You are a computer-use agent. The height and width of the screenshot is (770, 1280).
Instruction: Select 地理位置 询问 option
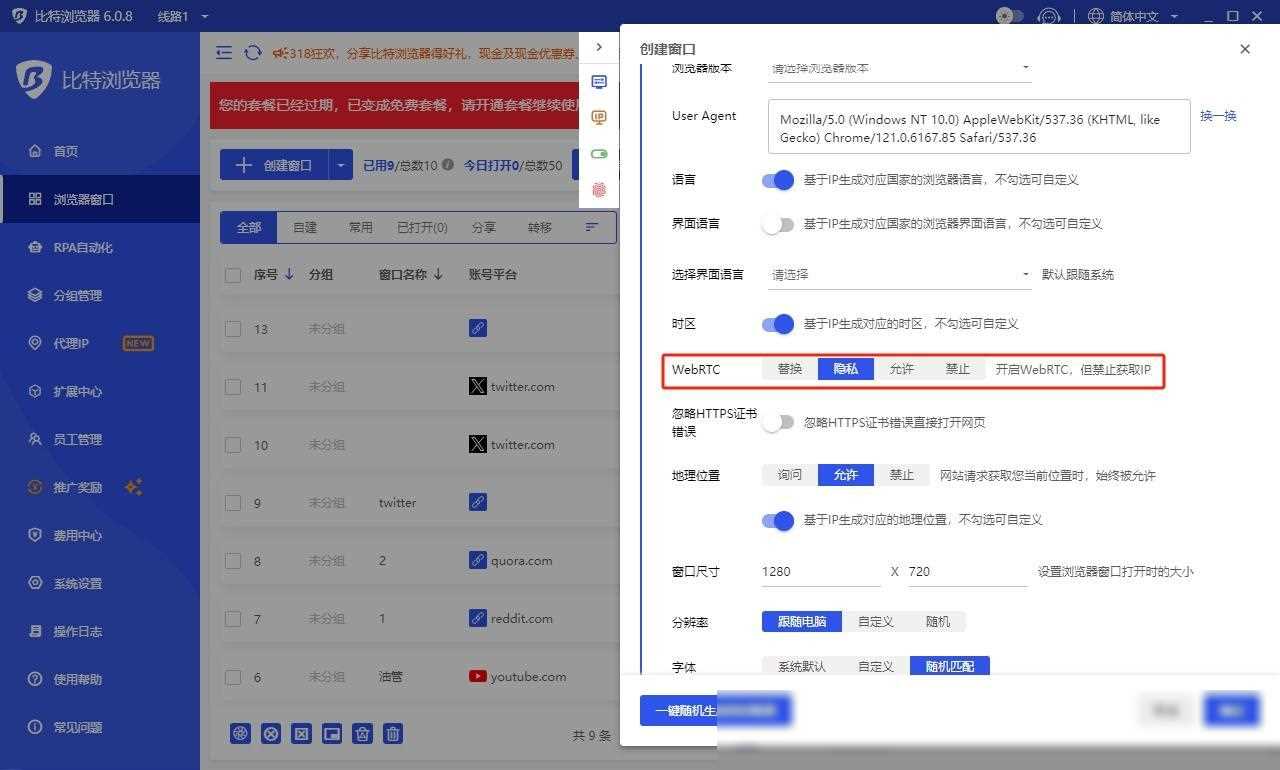click(x=790, y=475)
